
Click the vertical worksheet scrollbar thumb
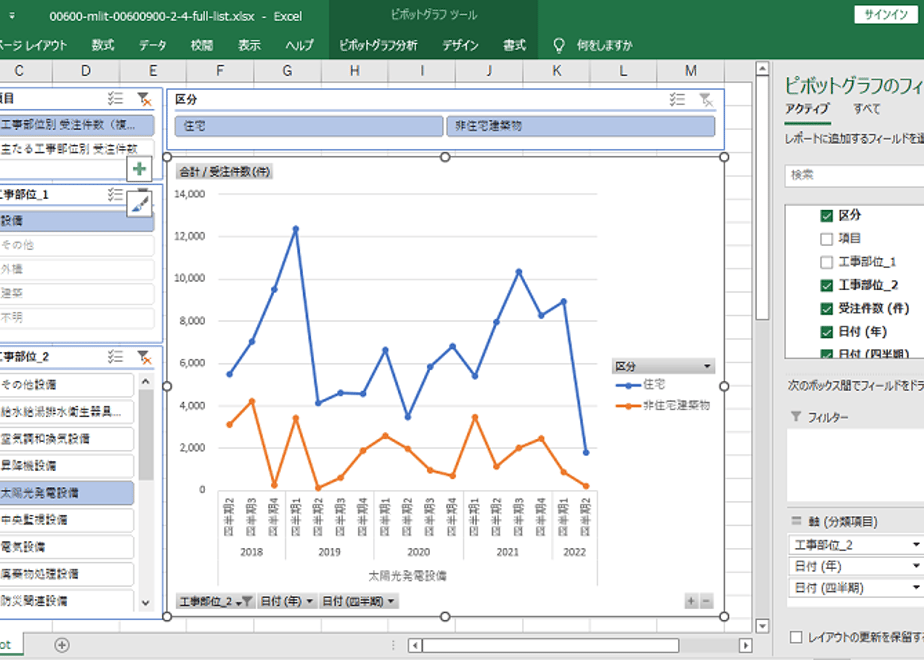click(762, 198)
